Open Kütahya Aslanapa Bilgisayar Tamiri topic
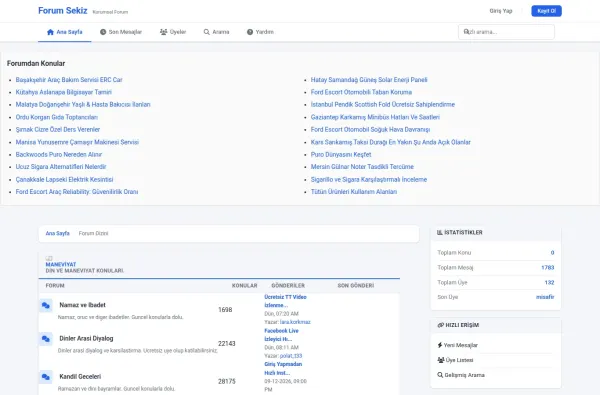The image size is (600, 395). (x=64, y=92)
